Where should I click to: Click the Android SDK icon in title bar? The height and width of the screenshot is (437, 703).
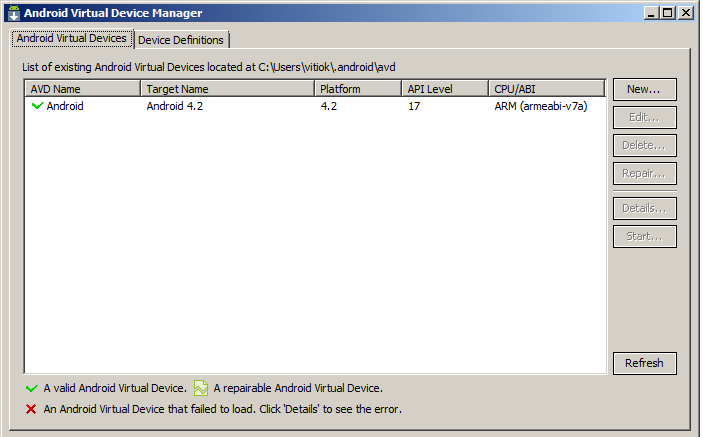[x=14, y=13]
